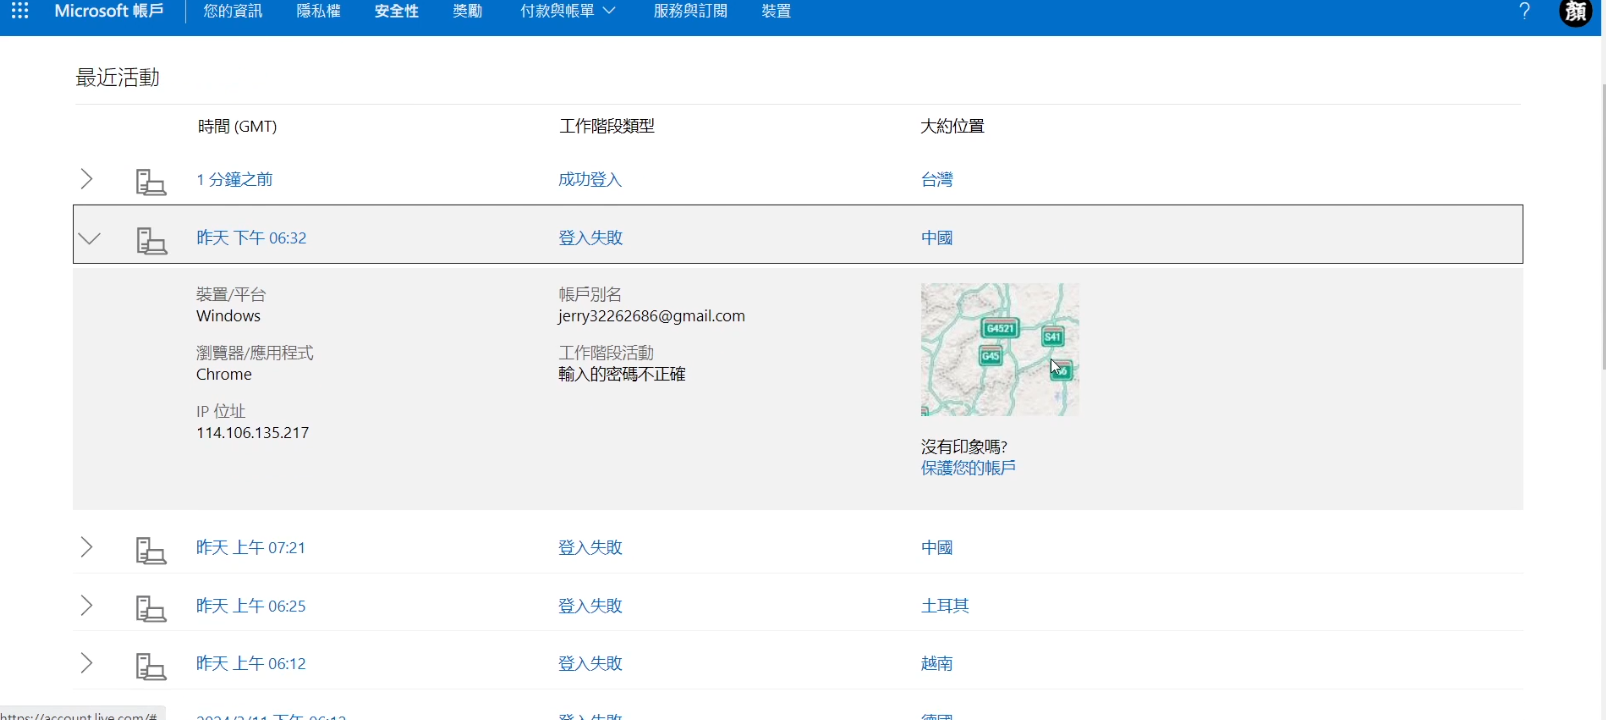Open the 服務與訂閱 tab
This screenshot has width=1606, height=720.
point(691,11)
